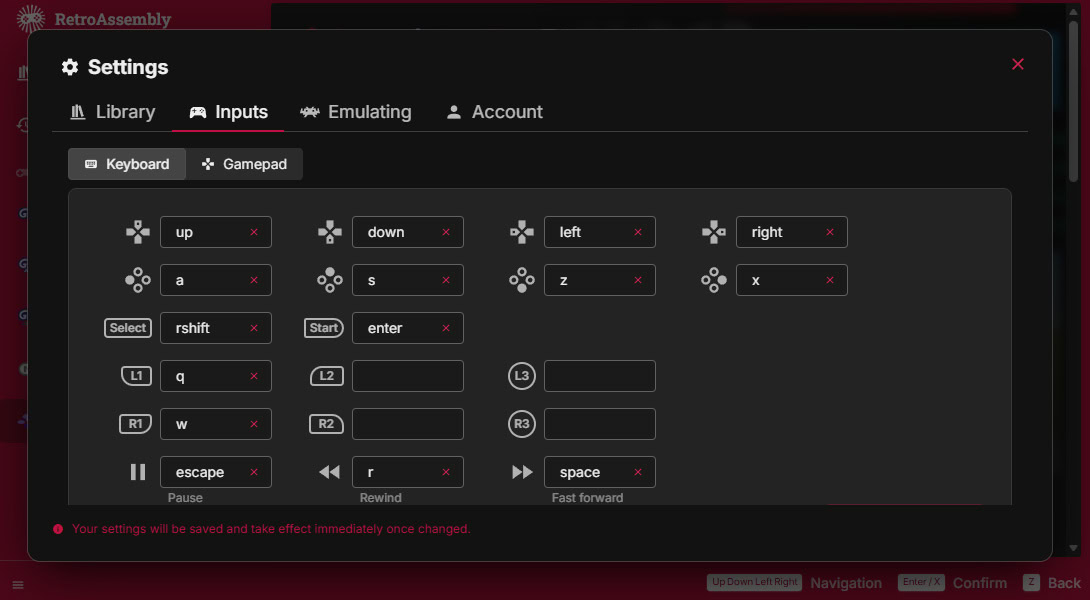This screenshot has height=600, width=1090.
Task: Click the face buttons icon beside the z binding
Action: point(521,280)
